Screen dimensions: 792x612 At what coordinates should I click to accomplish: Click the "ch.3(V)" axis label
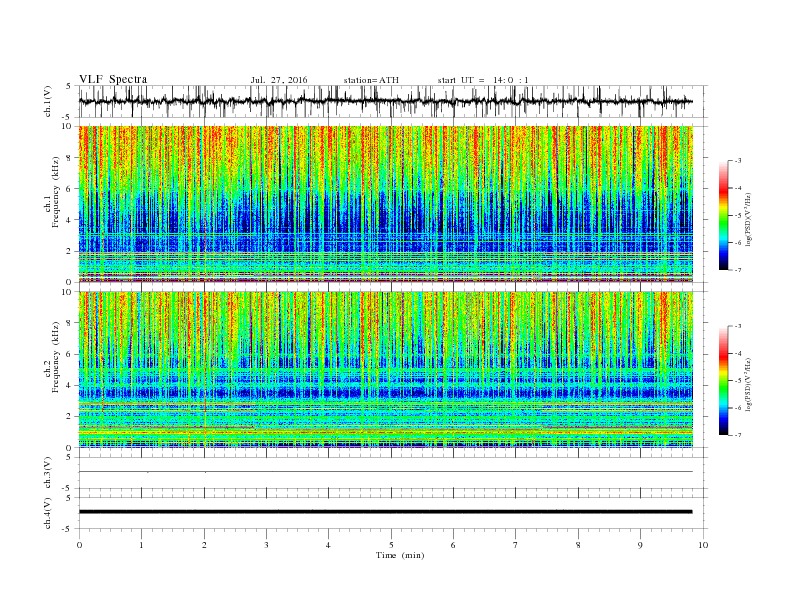pos(48,473)
